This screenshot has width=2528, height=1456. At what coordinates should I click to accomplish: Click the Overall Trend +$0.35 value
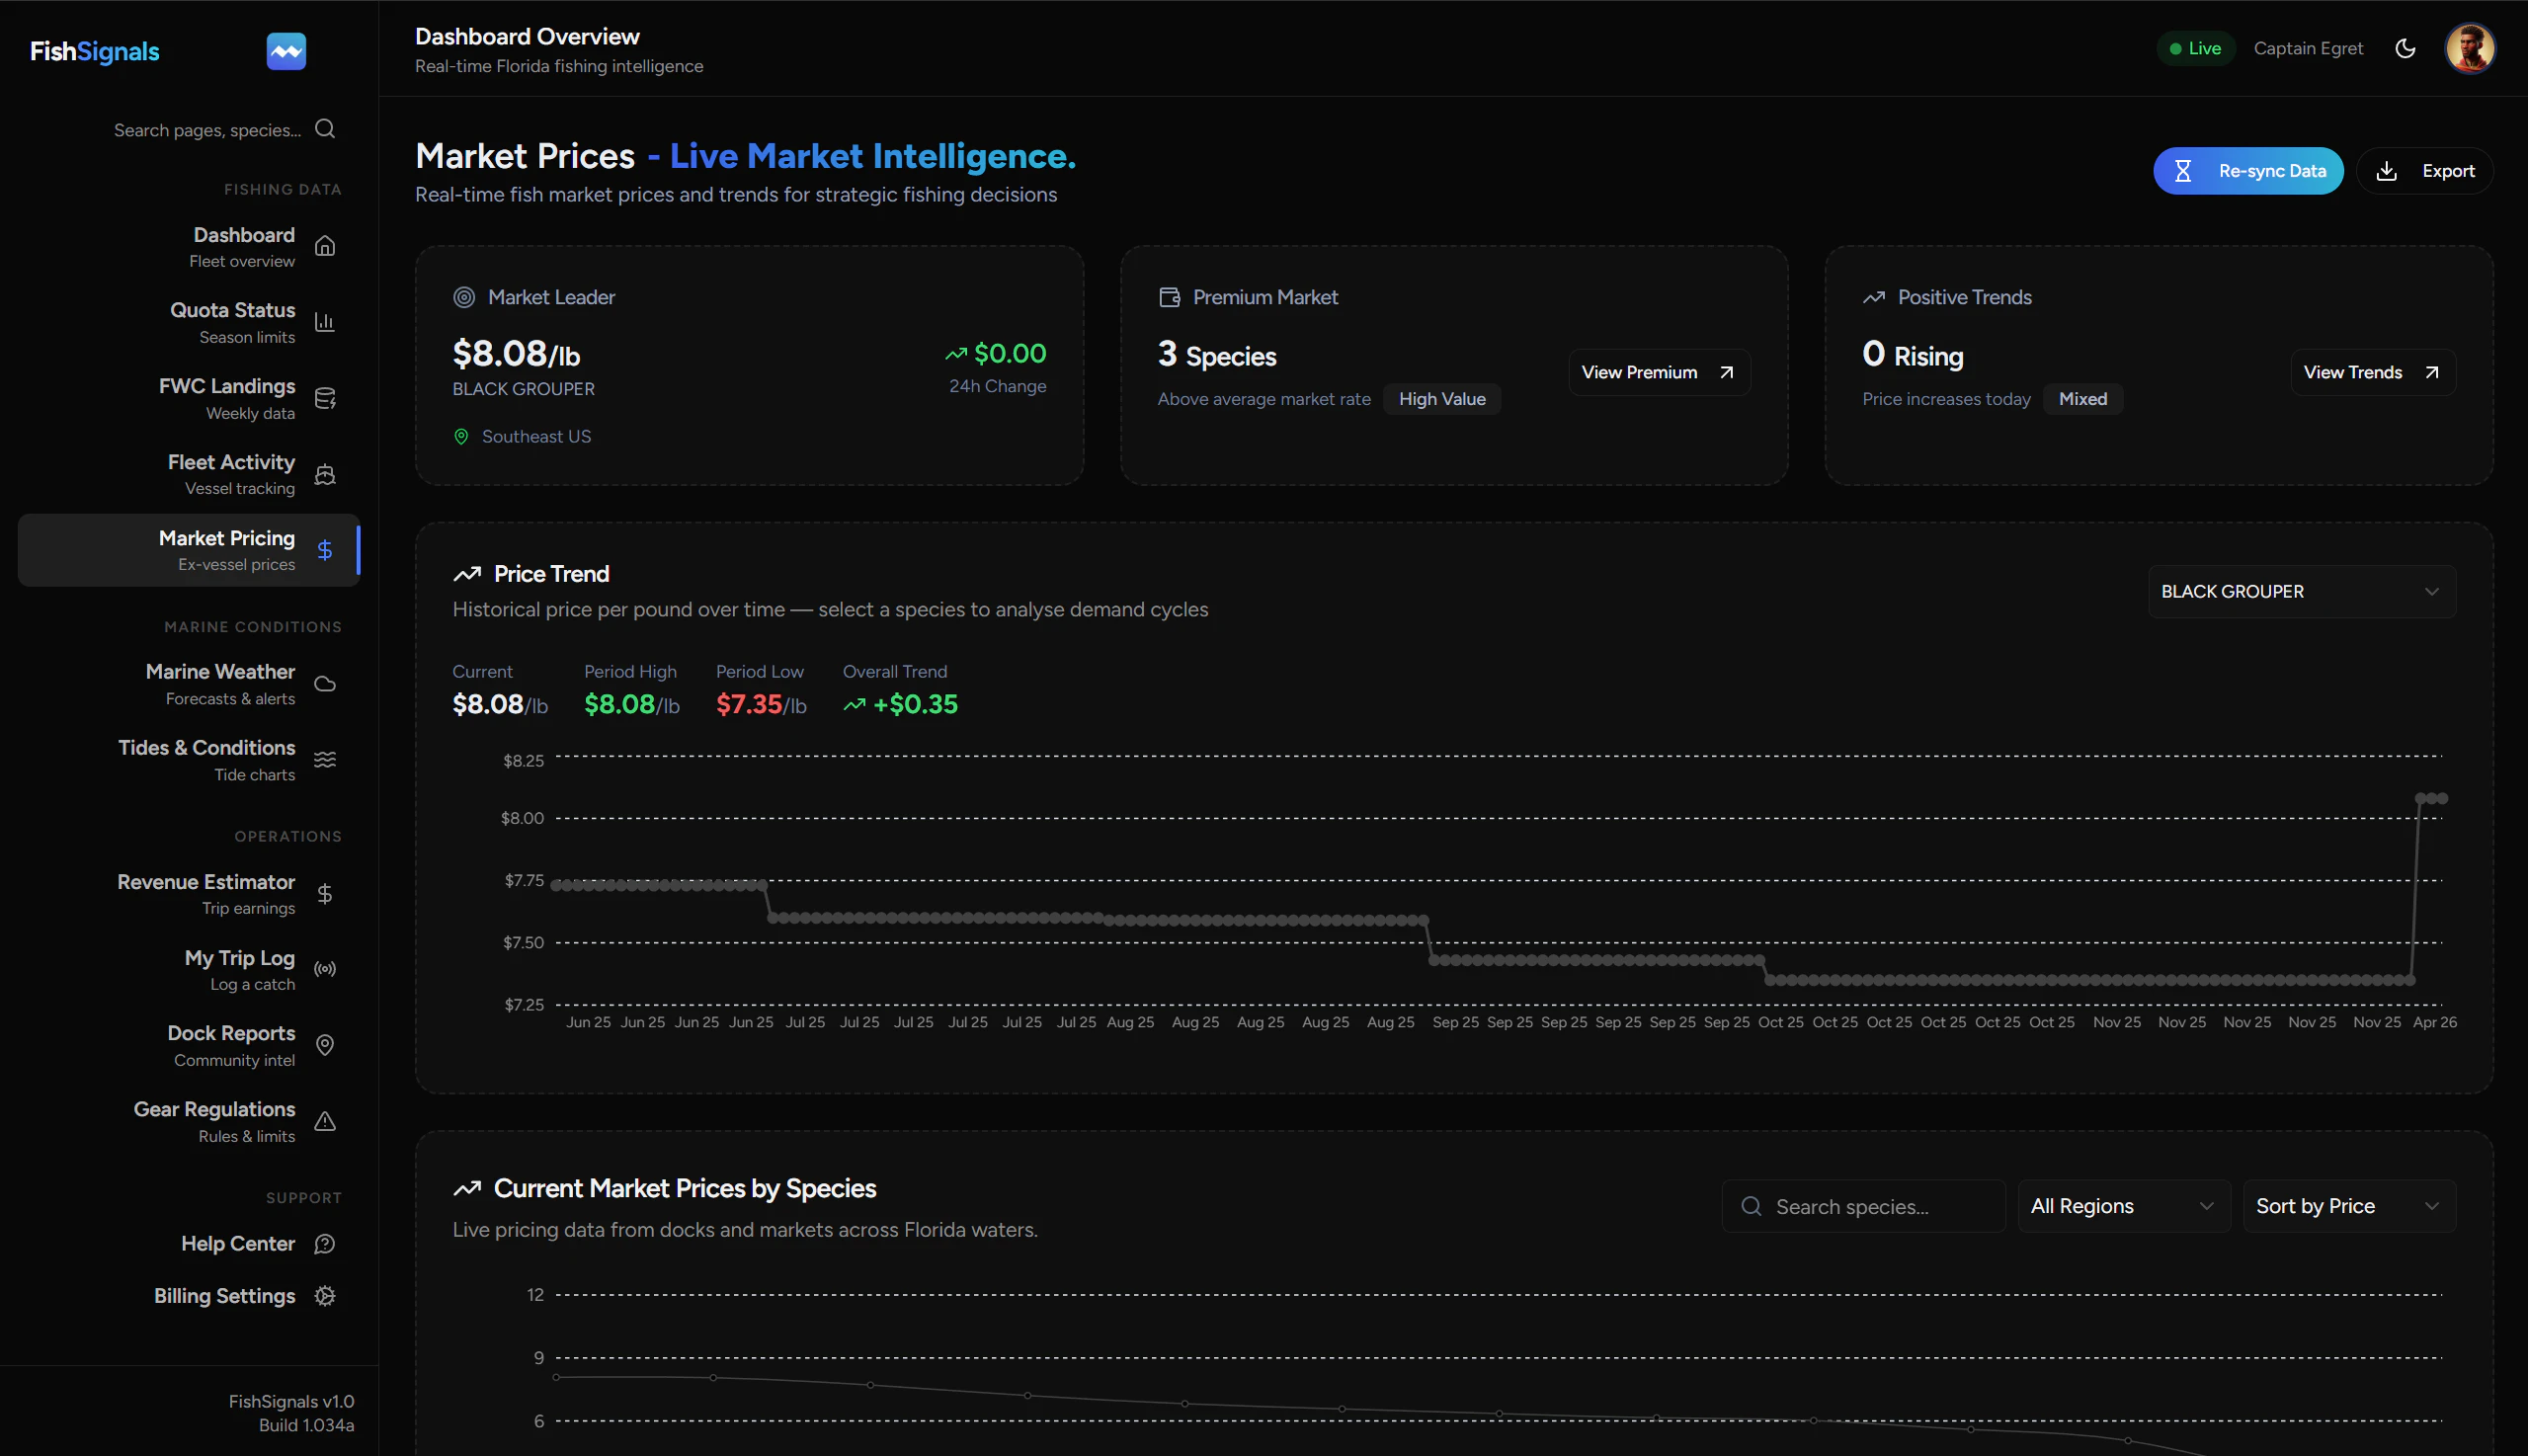click(900, 705)
